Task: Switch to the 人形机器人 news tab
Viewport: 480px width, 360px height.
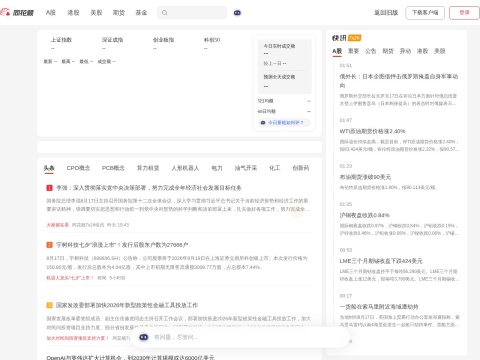Action: click(x=185, y=168)
